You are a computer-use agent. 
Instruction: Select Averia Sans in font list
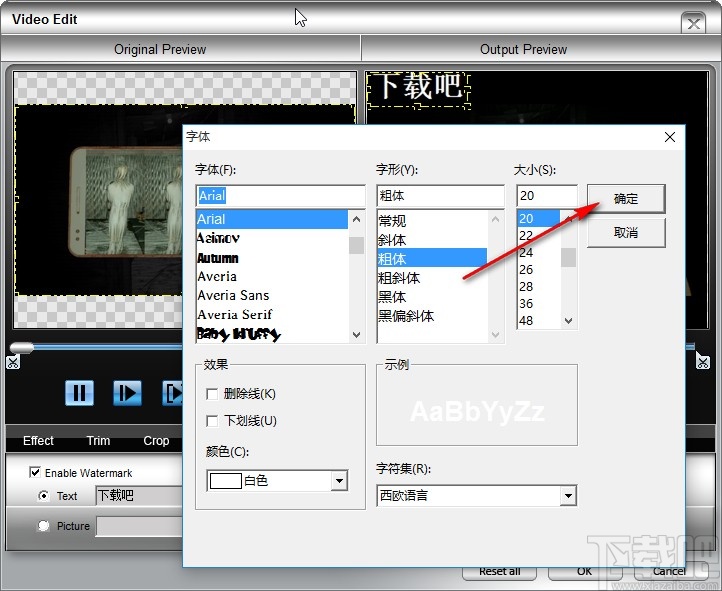pyautogui.click(x=233, y=295)
